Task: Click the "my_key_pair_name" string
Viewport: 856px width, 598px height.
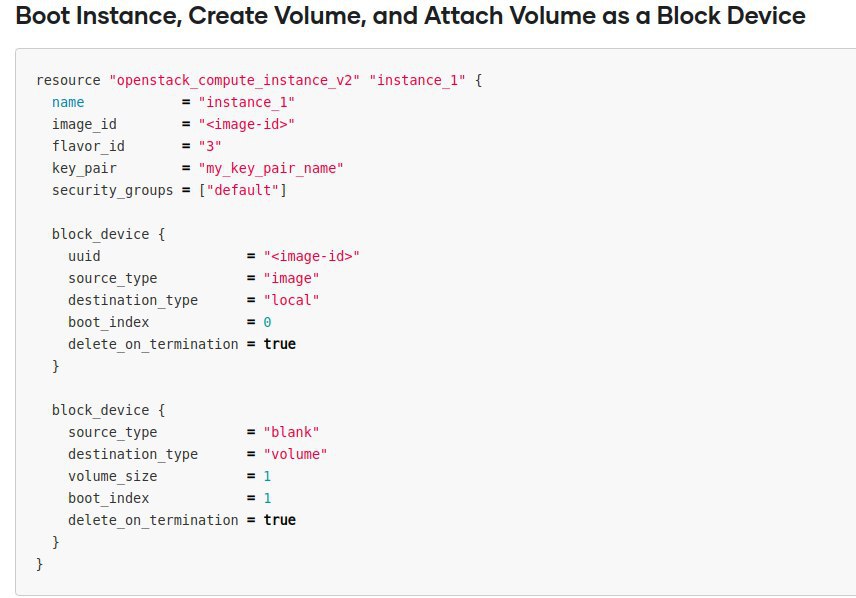Action: [271, 168]
